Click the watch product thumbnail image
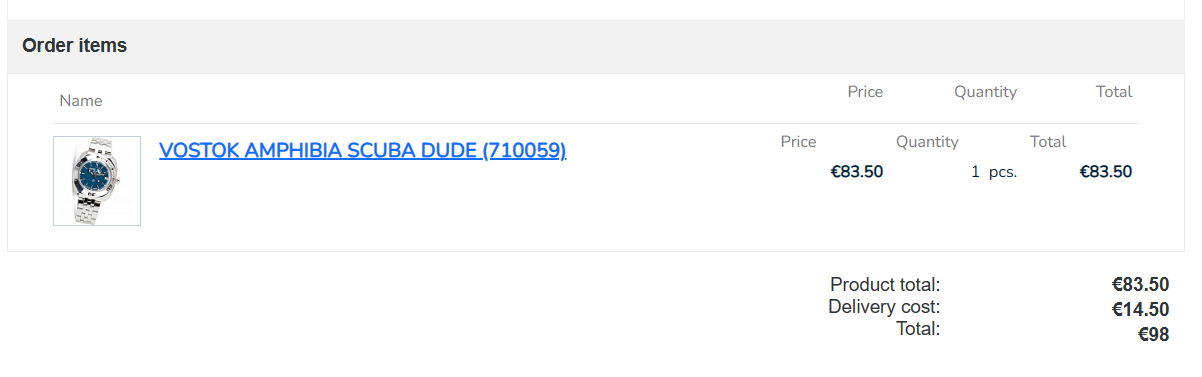The width and height of the screenshot is (1202, 377). (x=97, y=181)
